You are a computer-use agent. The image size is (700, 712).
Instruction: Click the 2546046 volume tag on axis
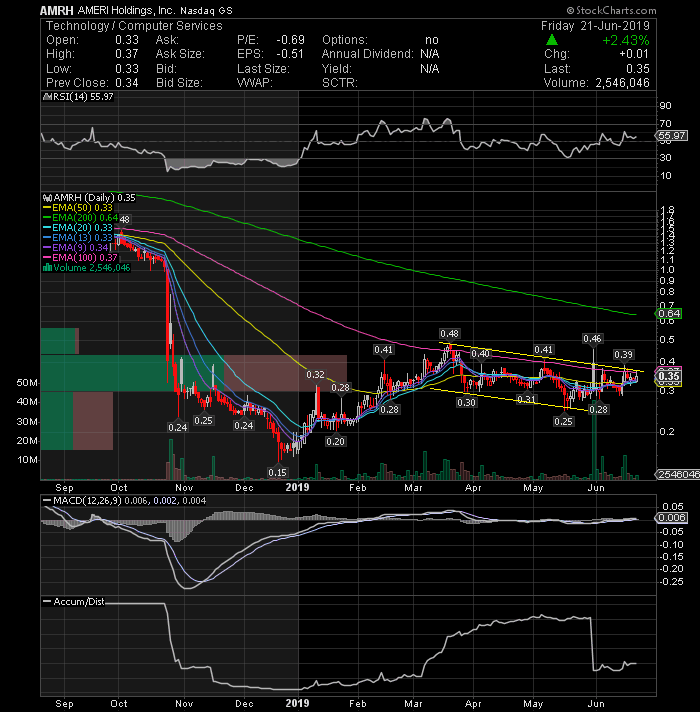(678, 475)
